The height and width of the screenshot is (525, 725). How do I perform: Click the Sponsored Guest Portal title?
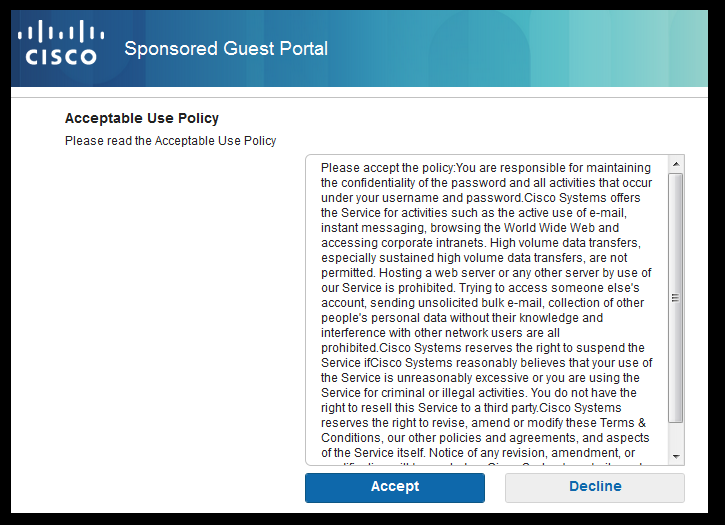[226, 49]
